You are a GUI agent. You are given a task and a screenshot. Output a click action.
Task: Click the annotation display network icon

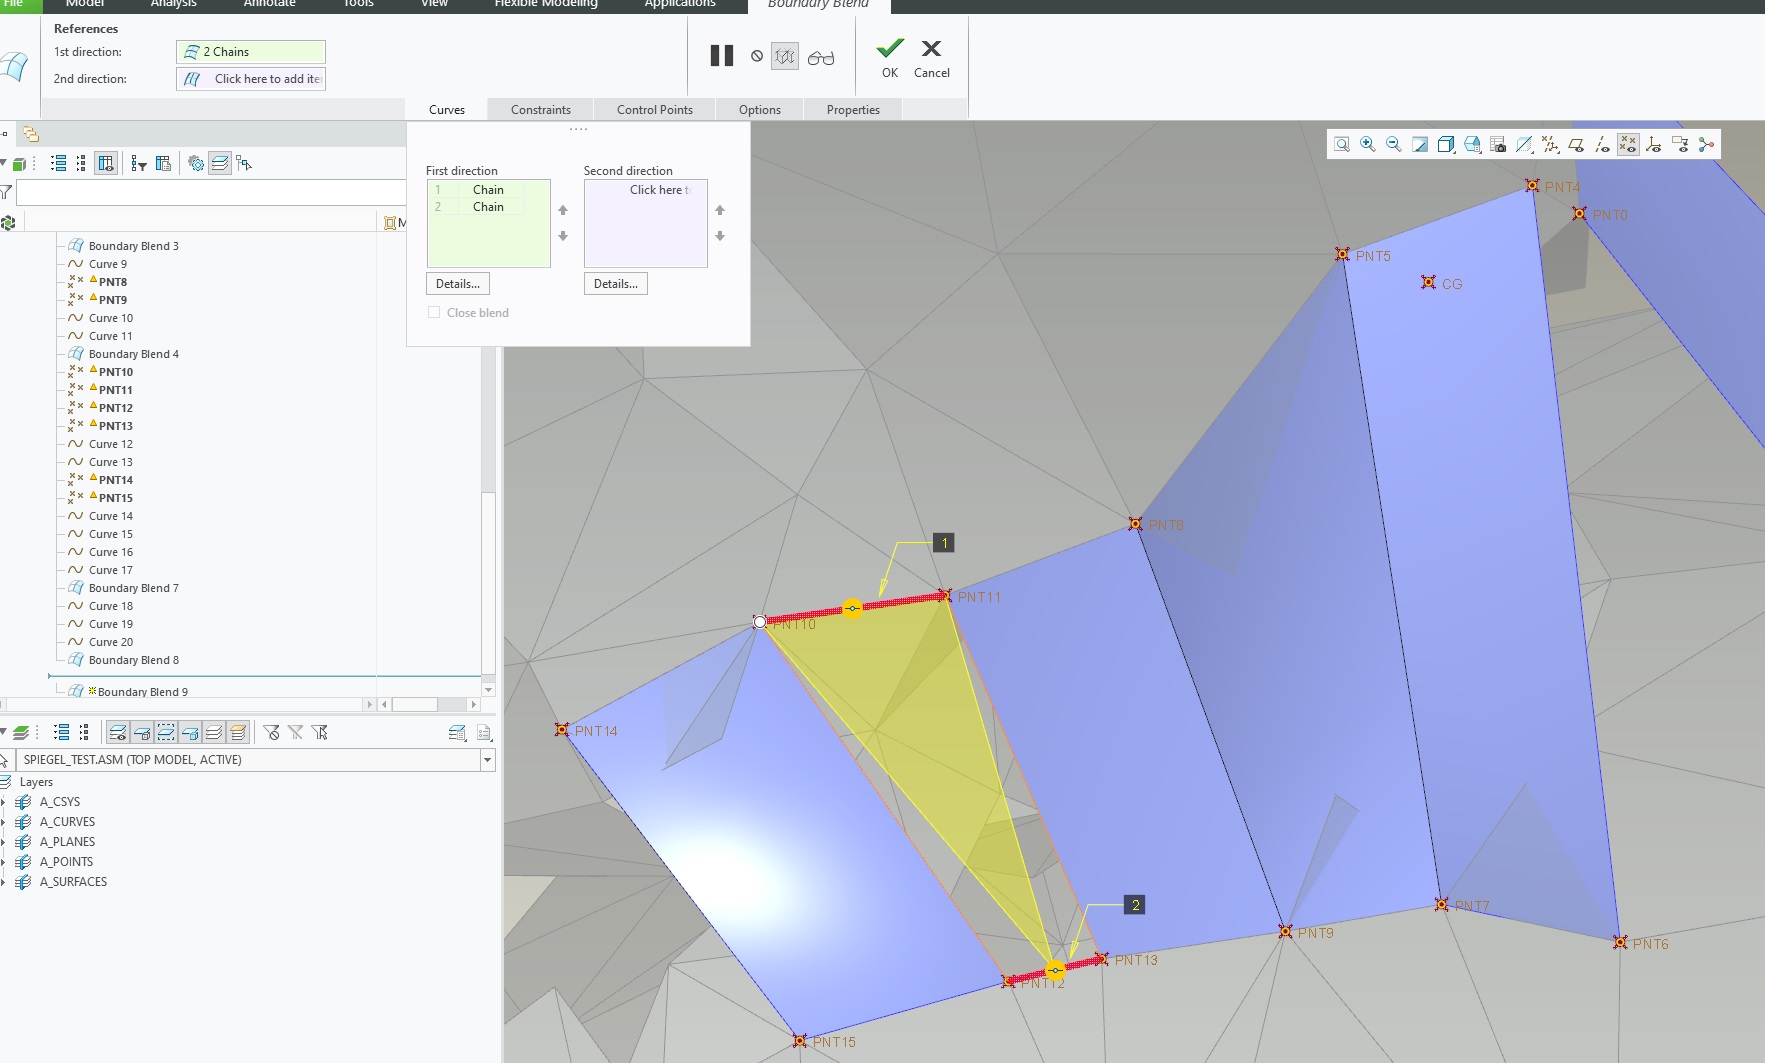tap(1706, 145)
